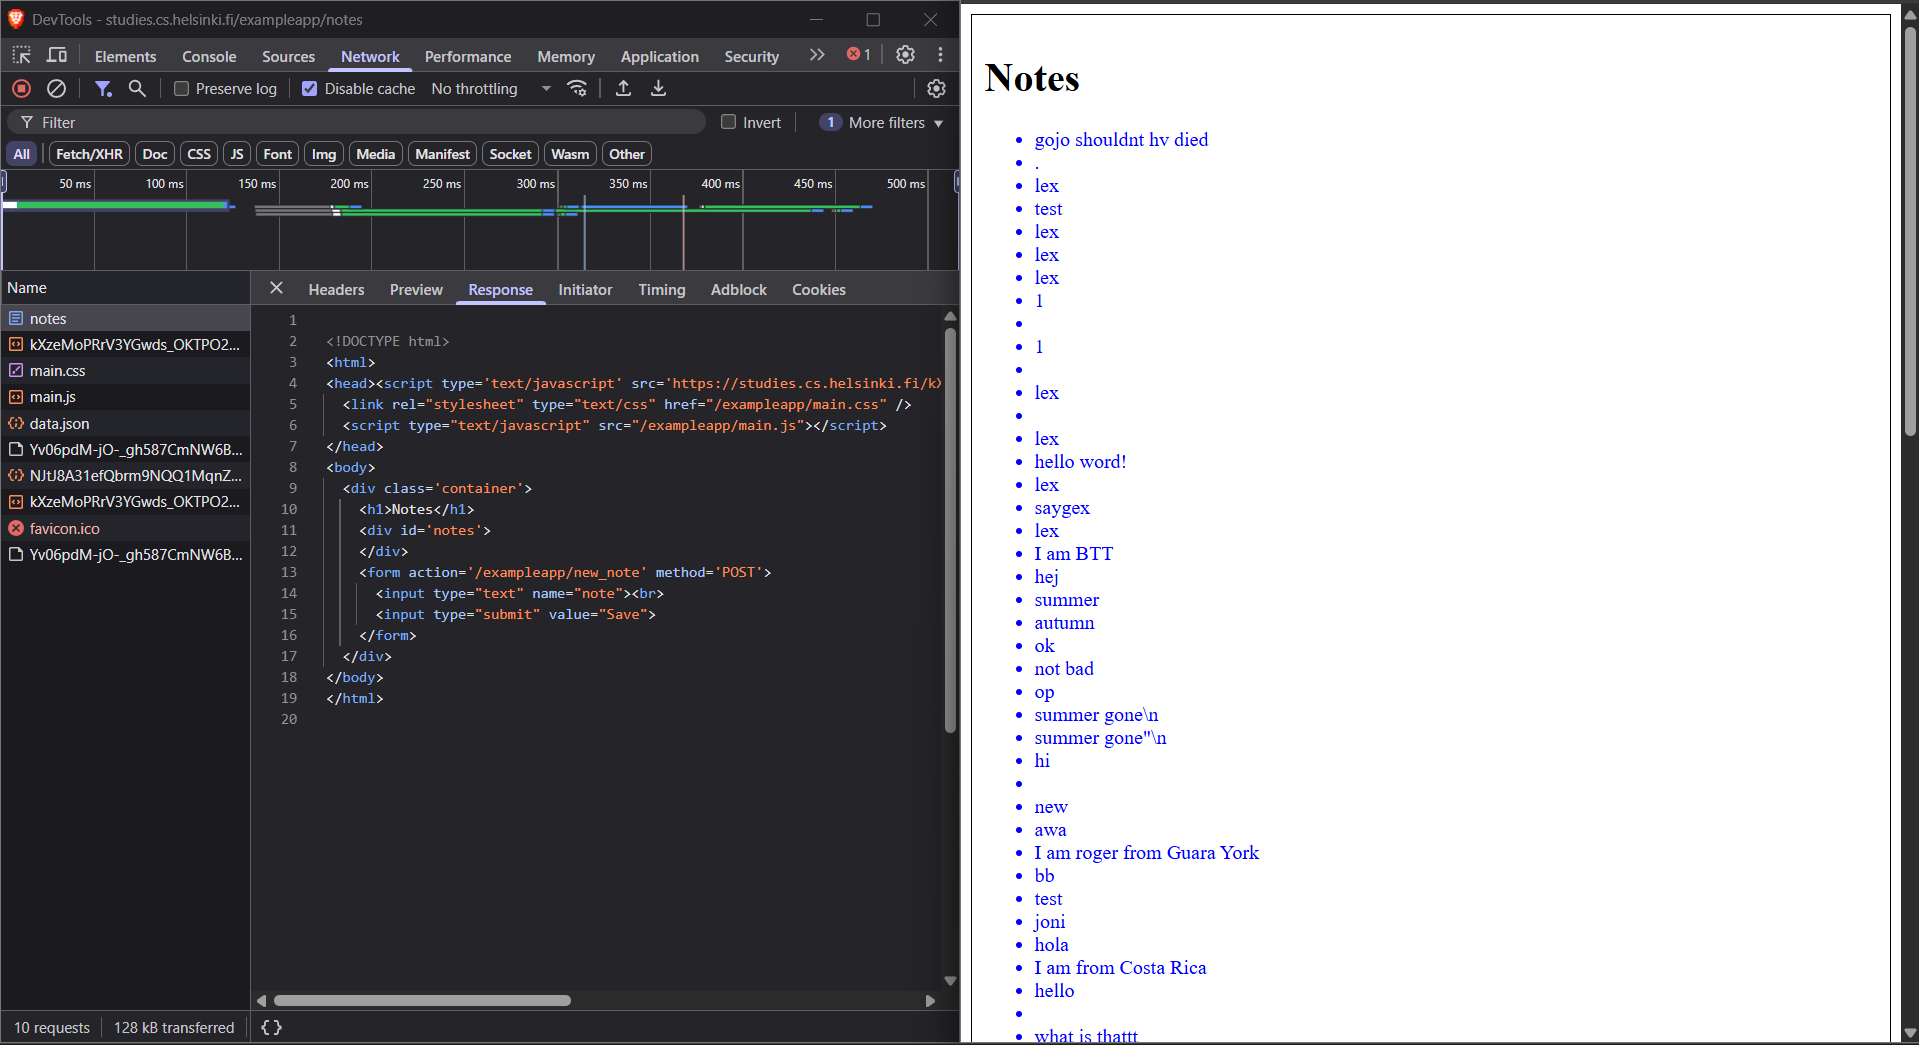Viewport: 1919px width, 1045px height.
Task: Click the export HAR download icon
Action: [x=658, y=89]
